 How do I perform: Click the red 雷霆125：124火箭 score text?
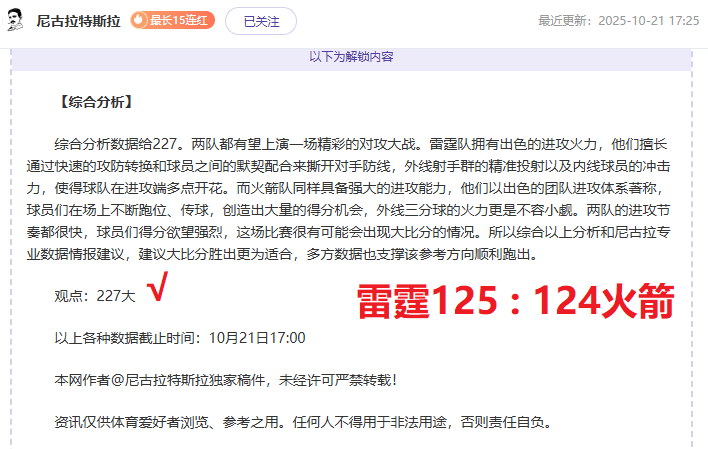point(515,301)
